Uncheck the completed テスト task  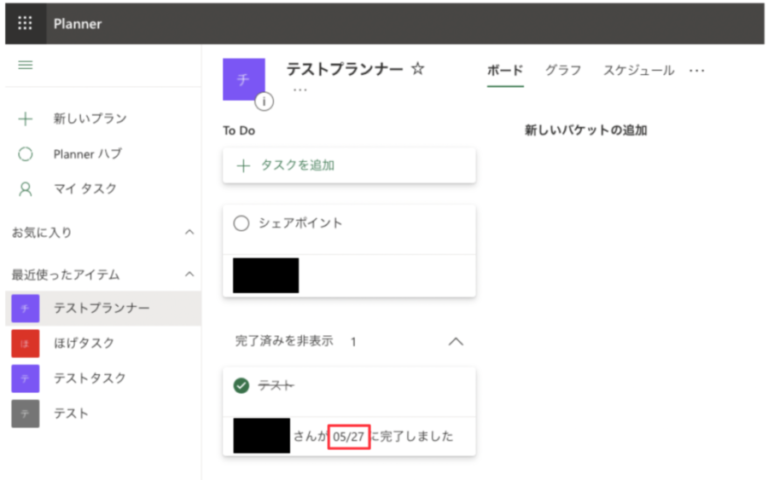(241, 385)
